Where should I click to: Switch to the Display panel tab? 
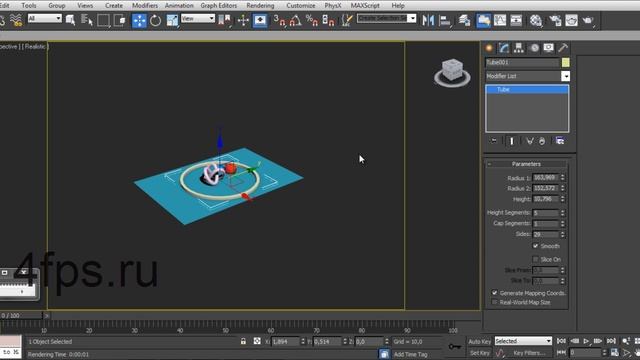549,48
